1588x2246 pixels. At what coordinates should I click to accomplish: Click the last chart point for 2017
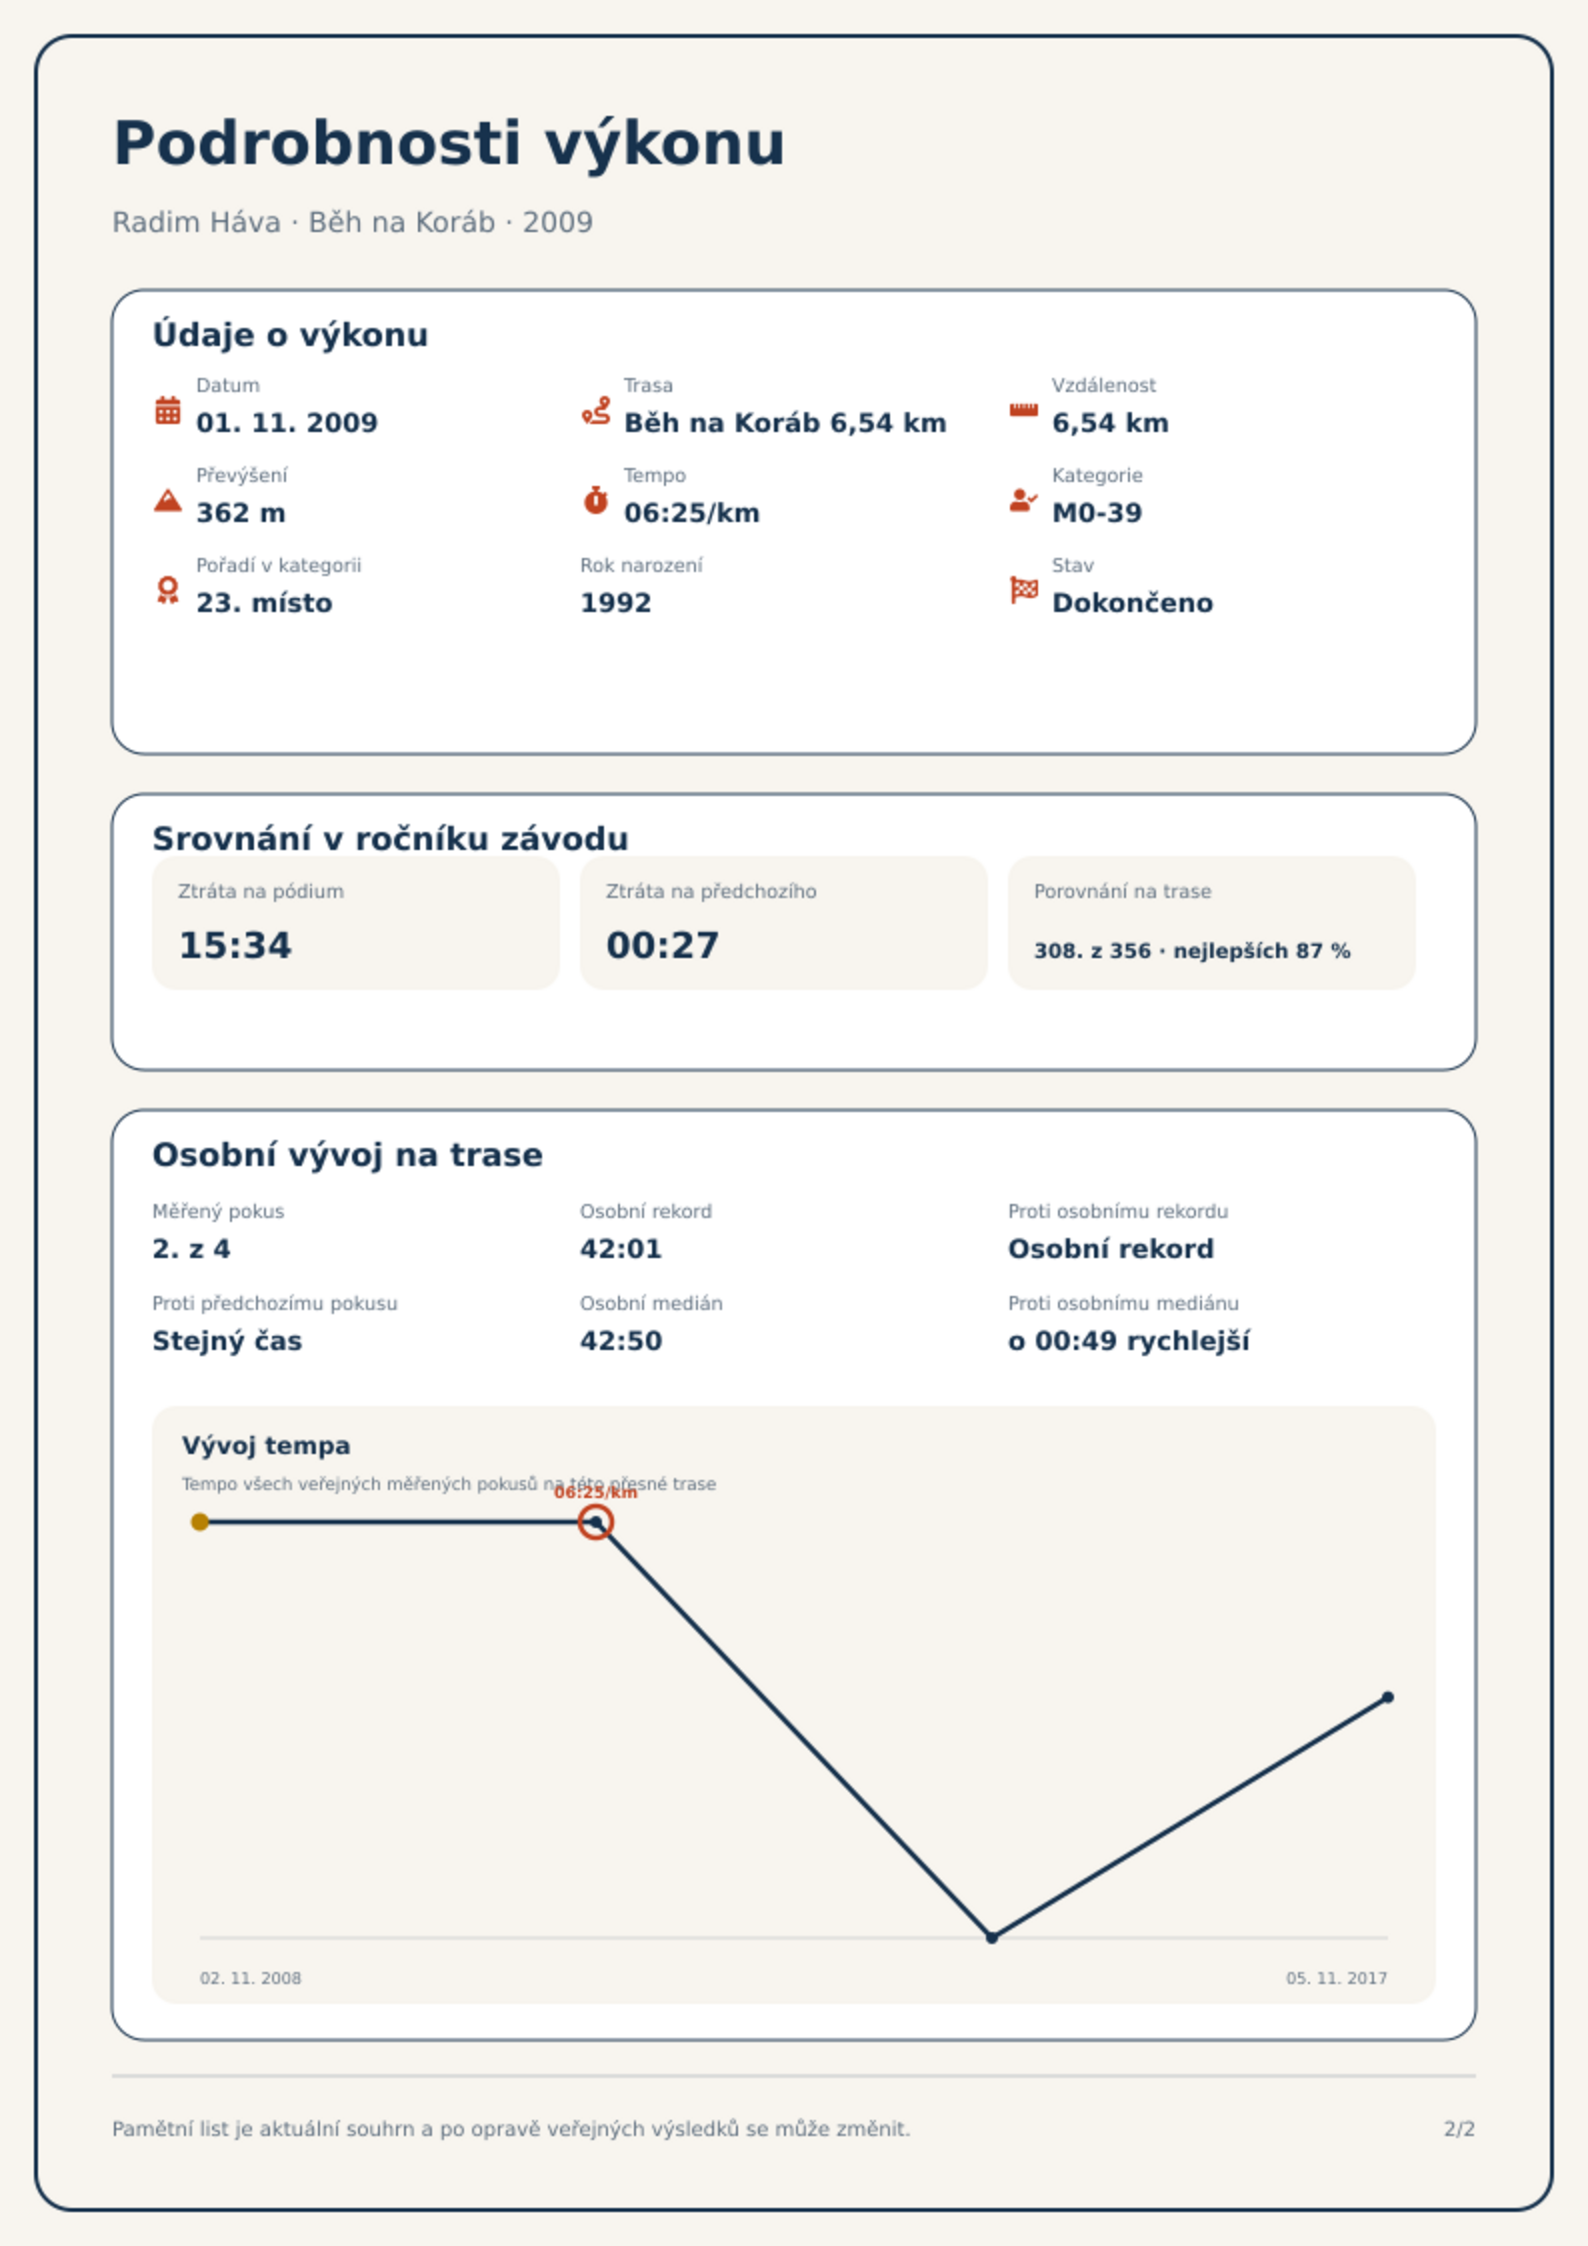(x=1388, y=1697)
